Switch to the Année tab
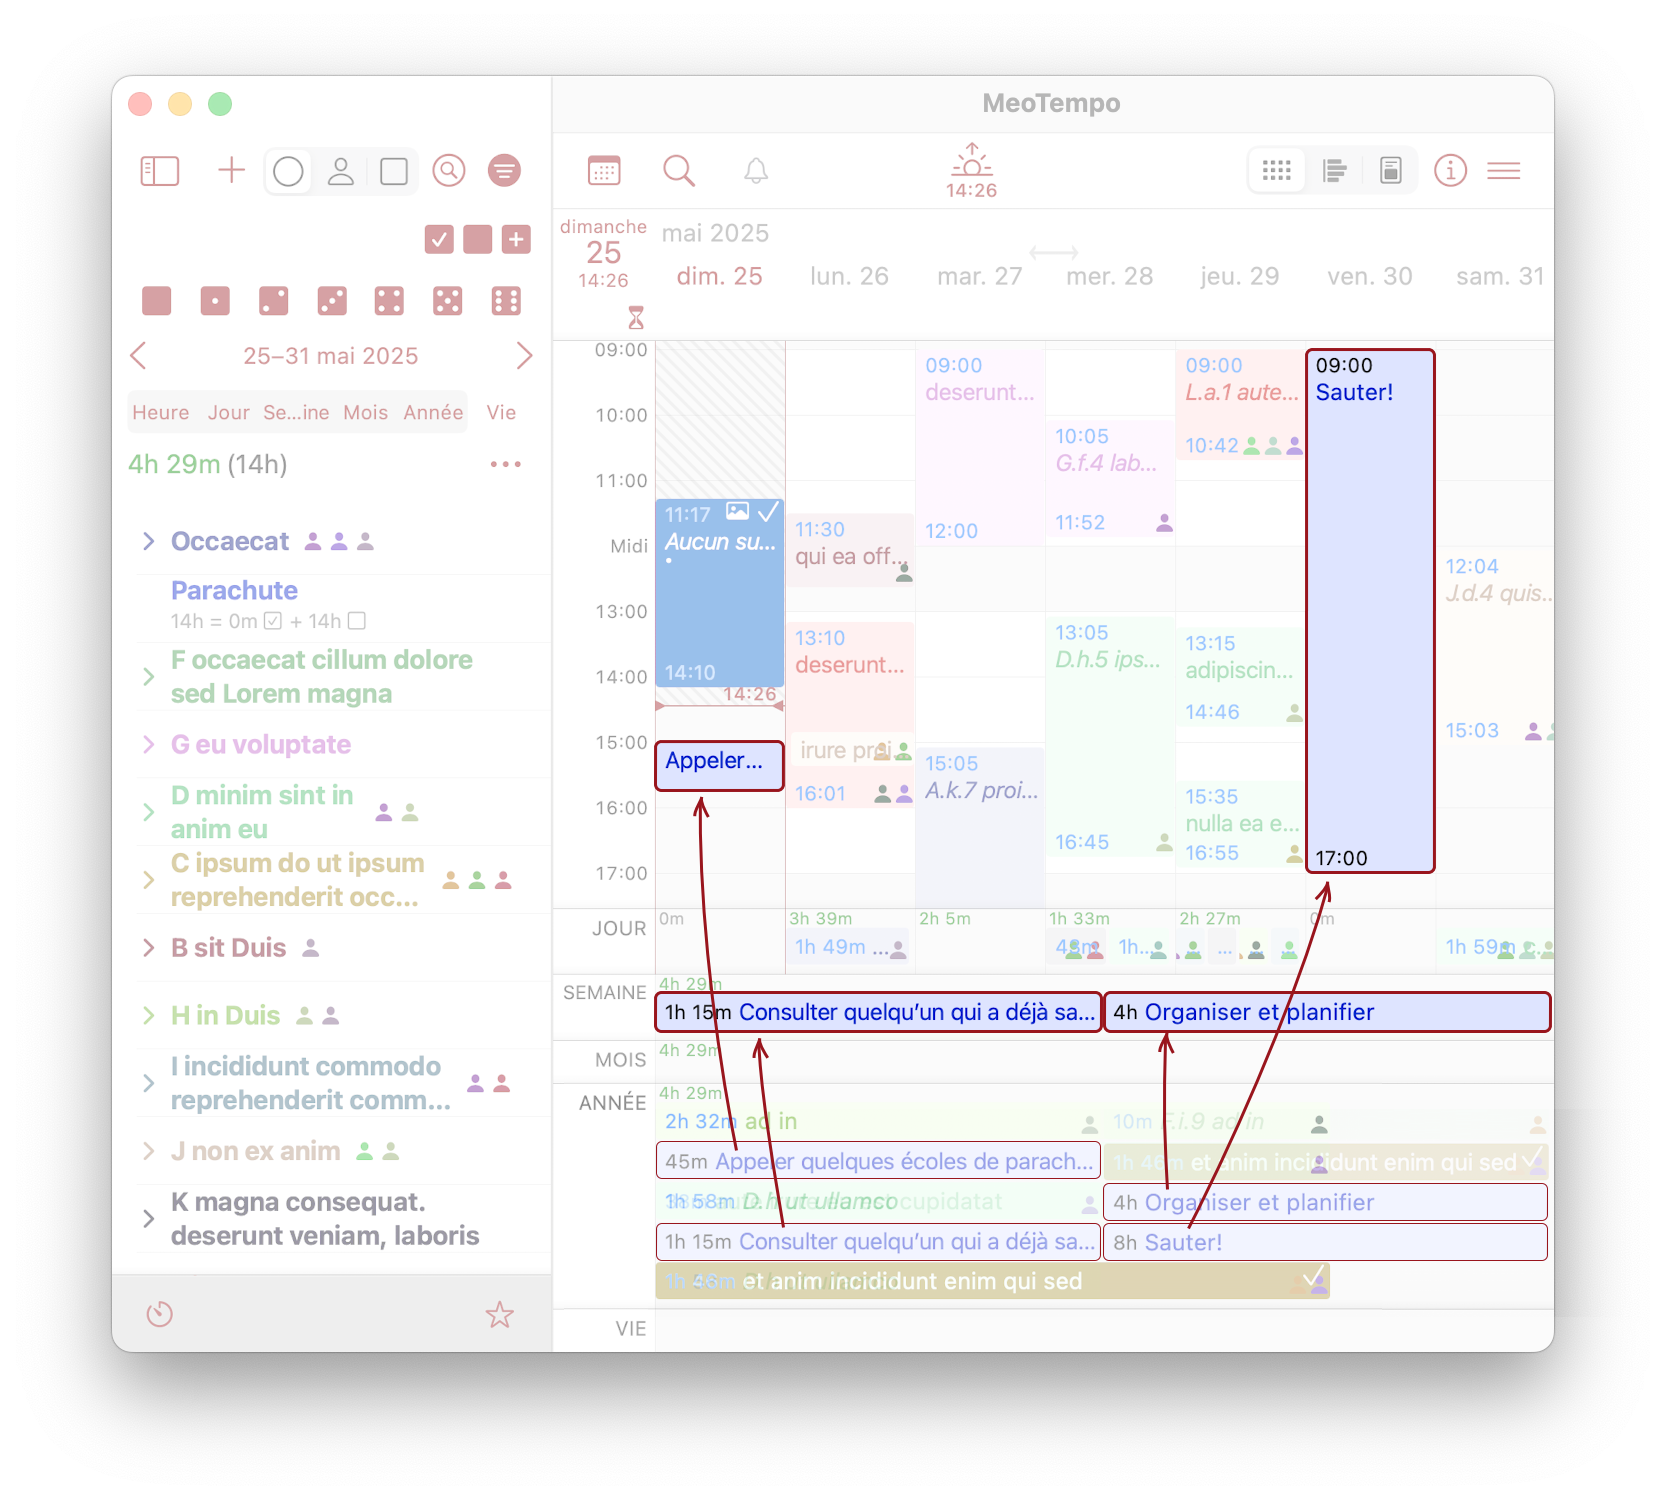 pos(433,412)
